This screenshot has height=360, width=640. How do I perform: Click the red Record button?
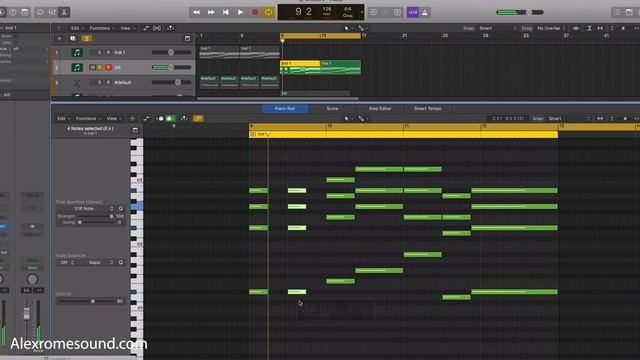coord(255,12)
